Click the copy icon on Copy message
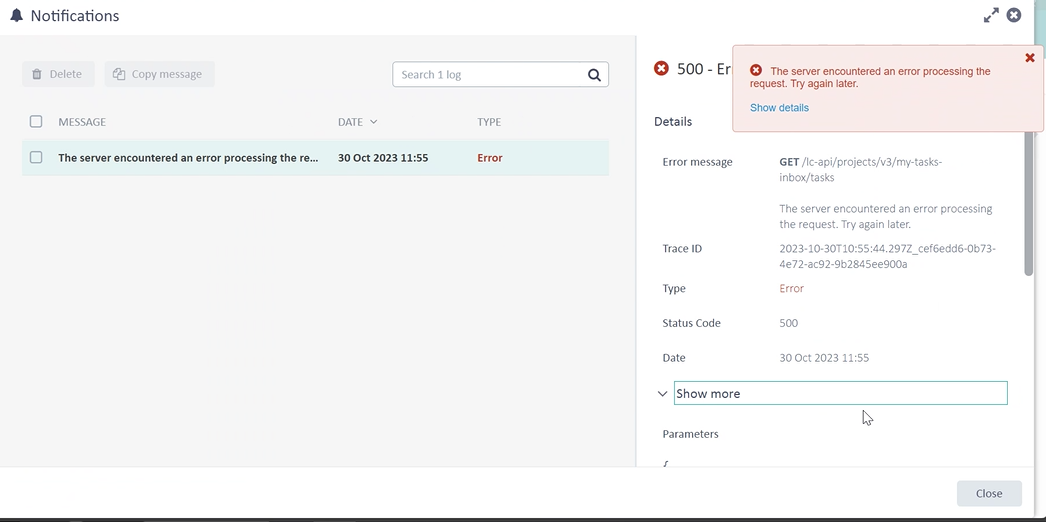 [x=119, y=74]
